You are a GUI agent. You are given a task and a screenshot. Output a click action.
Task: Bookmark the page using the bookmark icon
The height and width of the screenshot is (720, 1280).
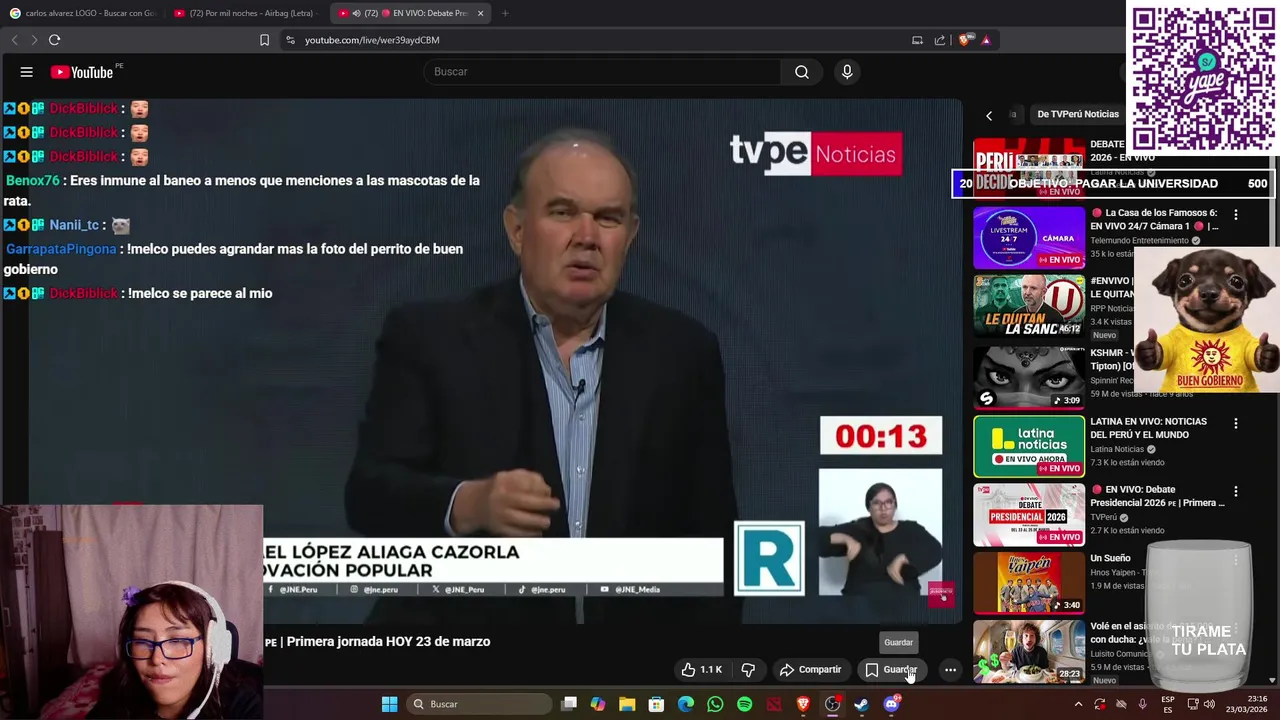264,40
